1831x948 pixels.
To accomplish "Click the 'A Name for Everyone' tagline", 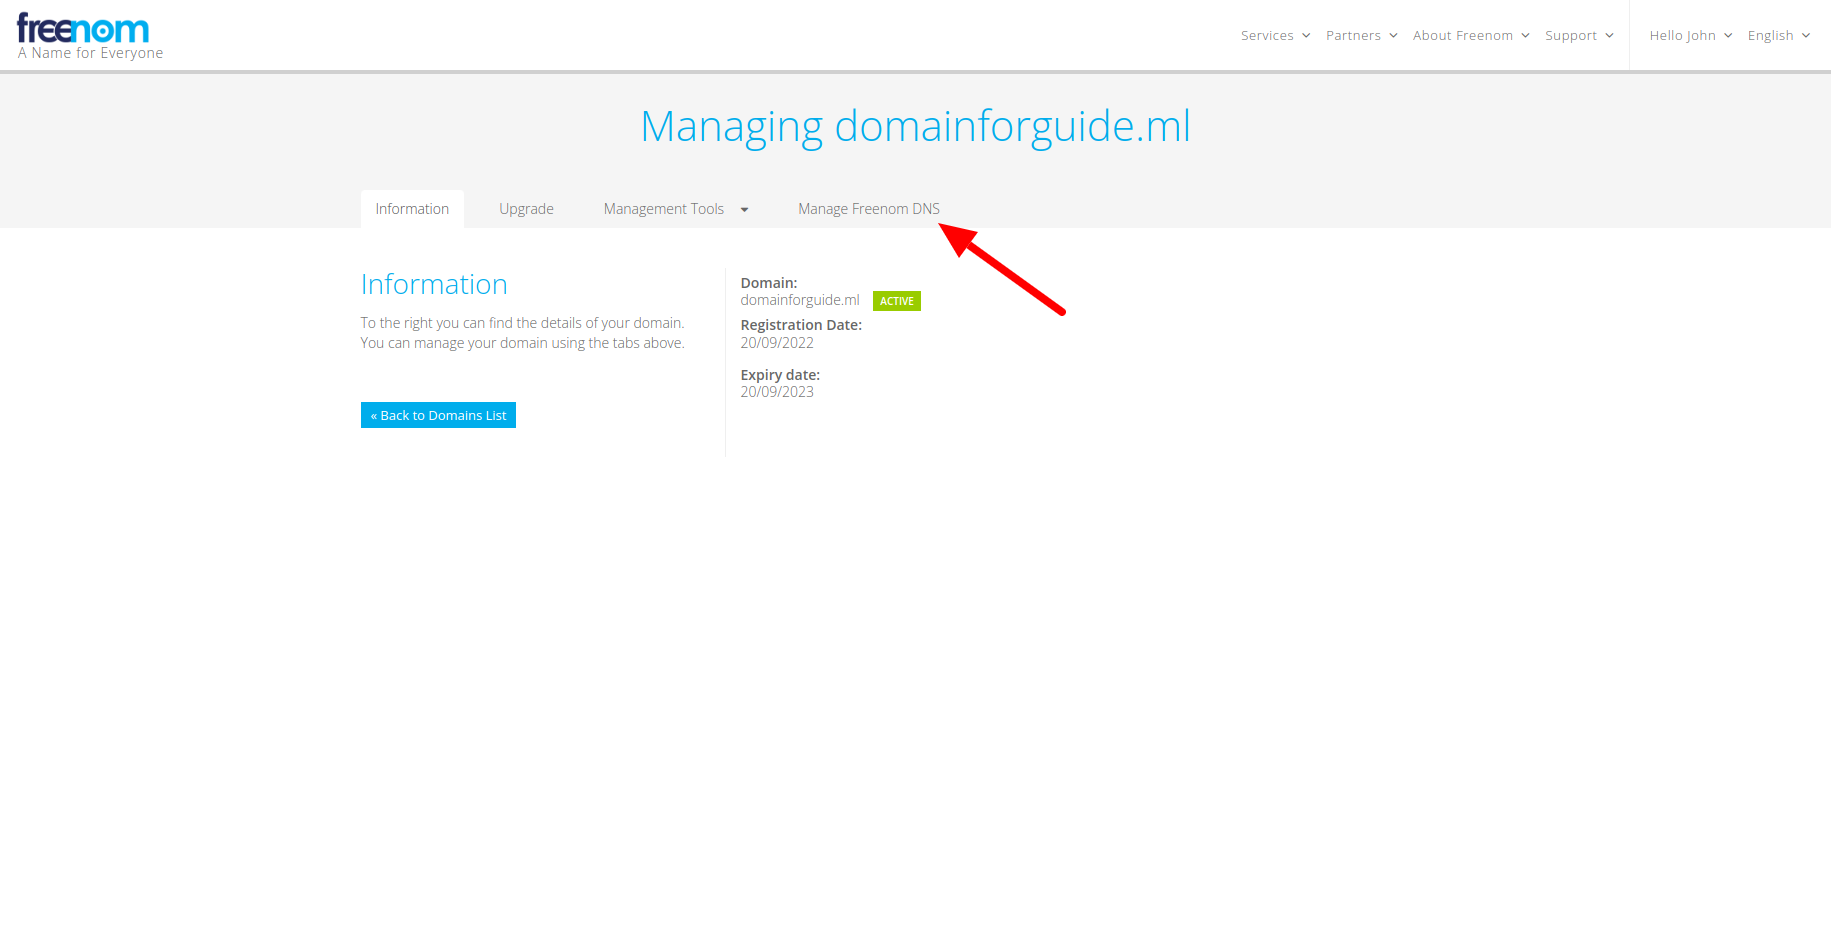I will pyautogui.click(x=91, y=53).
